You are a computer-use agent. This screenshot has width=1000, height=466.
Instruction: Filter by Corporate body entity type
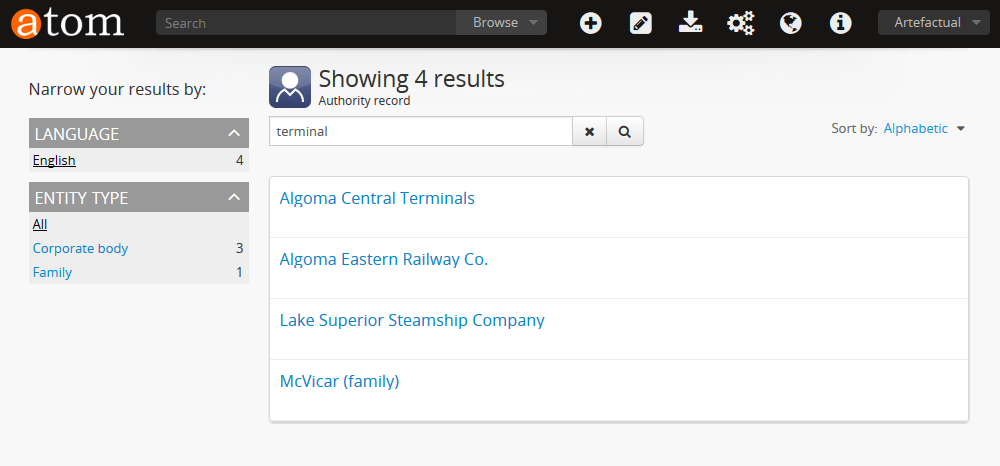[x=80, y=248]
